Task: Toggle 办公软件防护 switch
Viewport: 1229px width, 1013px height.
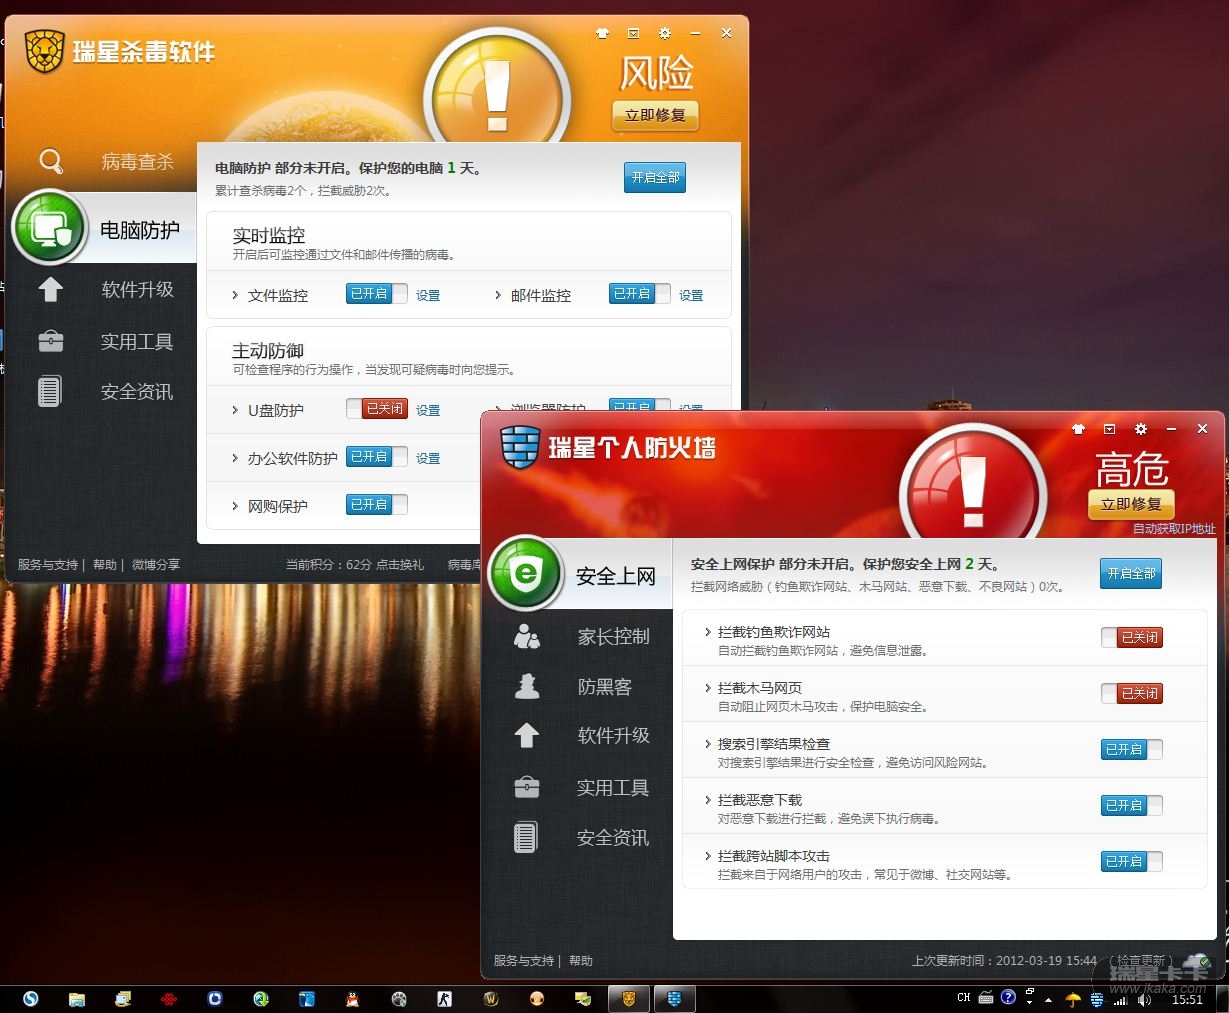Action: tap(377, 457)
